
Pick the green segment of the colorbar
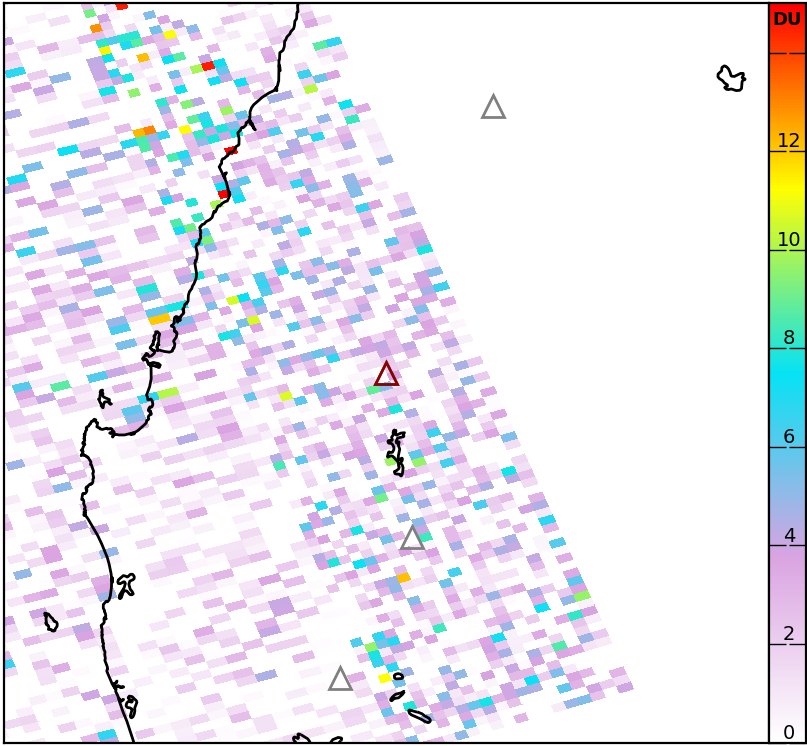tap(787, 299)
